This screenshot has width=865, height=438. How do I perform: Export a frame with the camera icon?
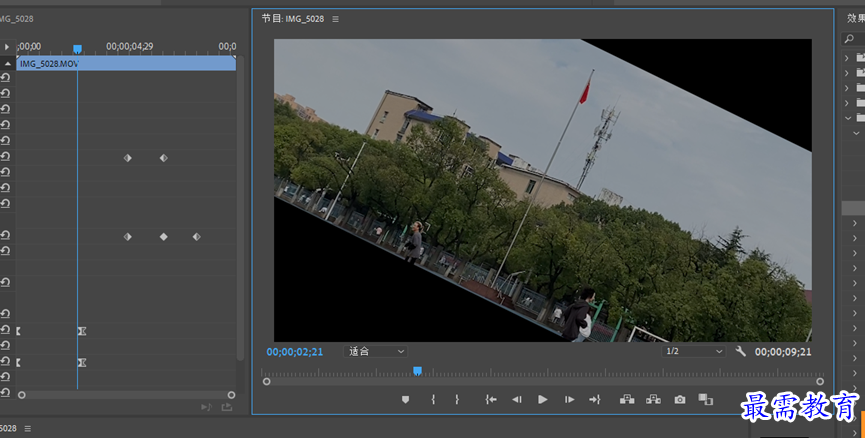tap(680, 399)
